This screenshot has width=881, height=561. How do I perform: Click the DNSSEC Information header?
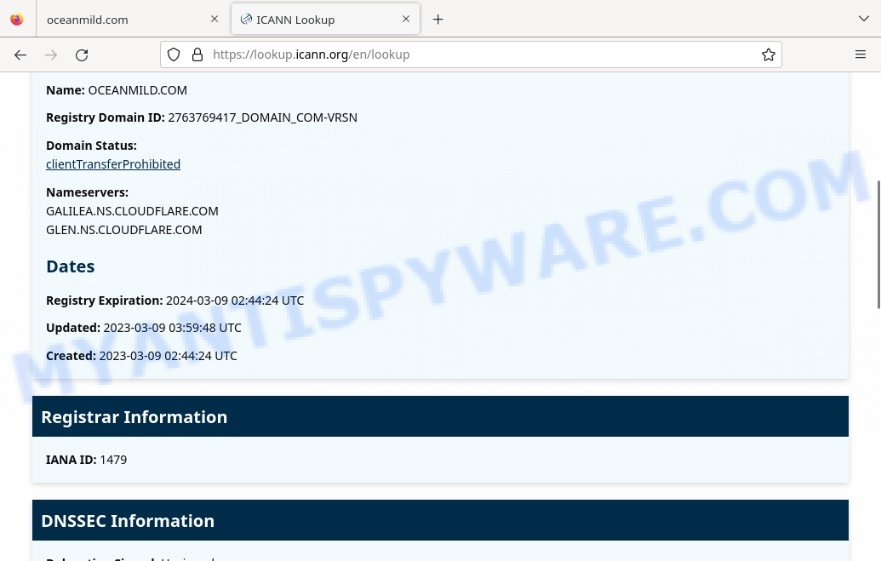440,521
